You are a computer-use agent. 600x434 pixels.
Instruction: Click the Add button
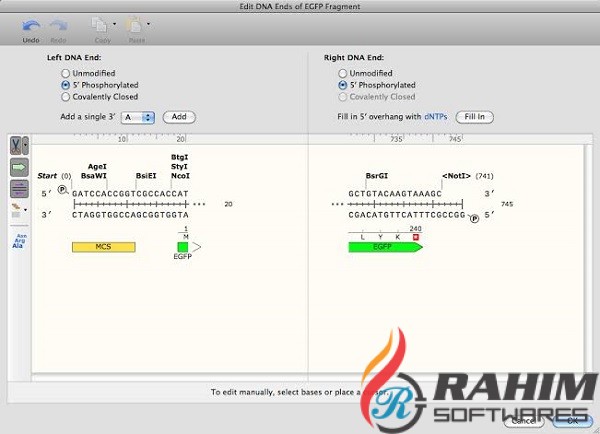point(179,117)
